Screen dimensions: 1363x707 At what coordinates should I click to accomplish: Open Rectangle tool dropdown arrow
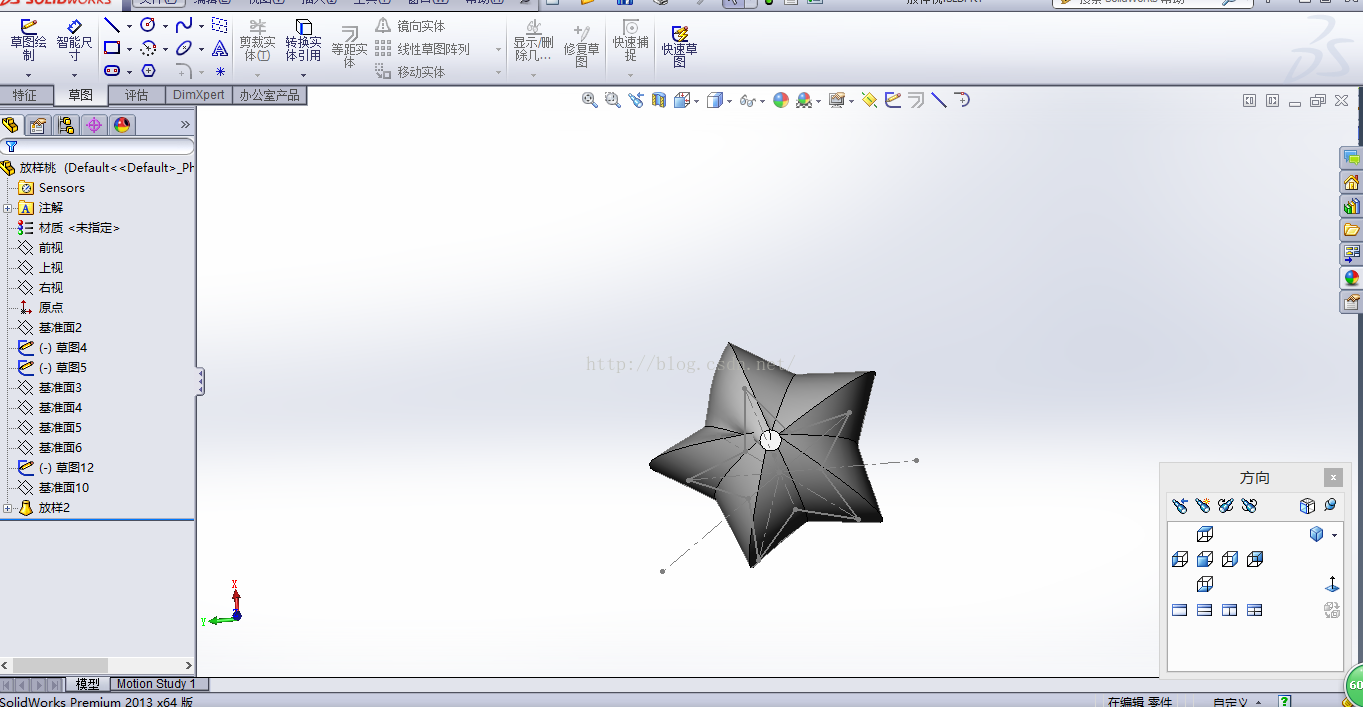click(129, 49)
